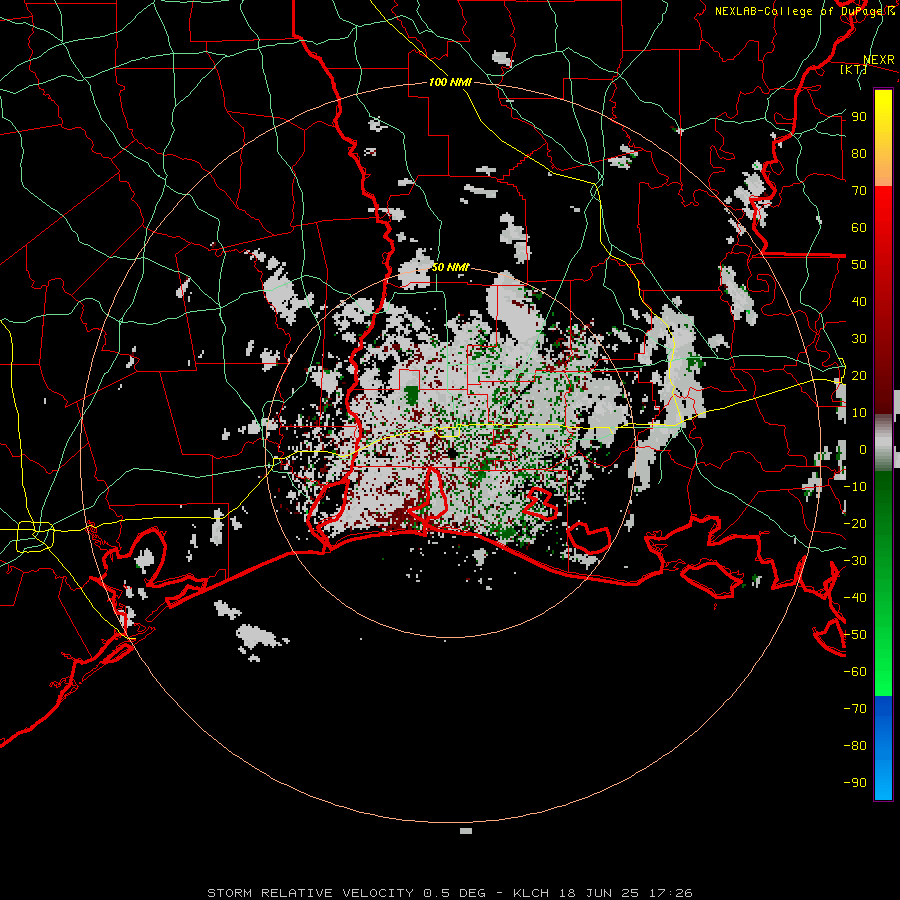
Task: Click the 30 value on the velocity scale
Action: (859, 339)
